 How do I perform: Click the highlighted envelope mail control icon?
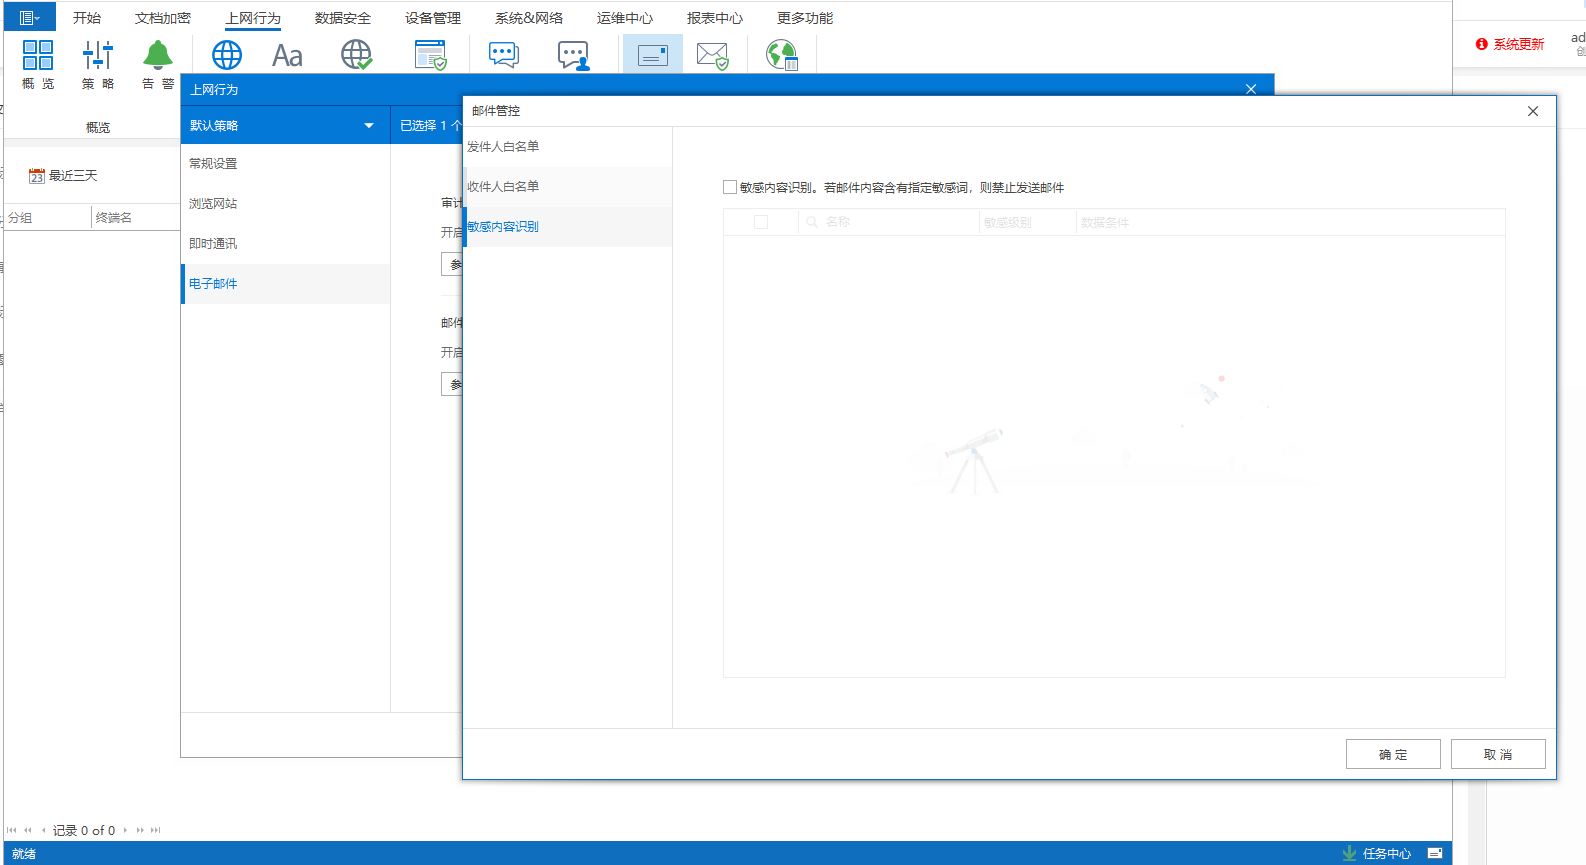(653, 55)
